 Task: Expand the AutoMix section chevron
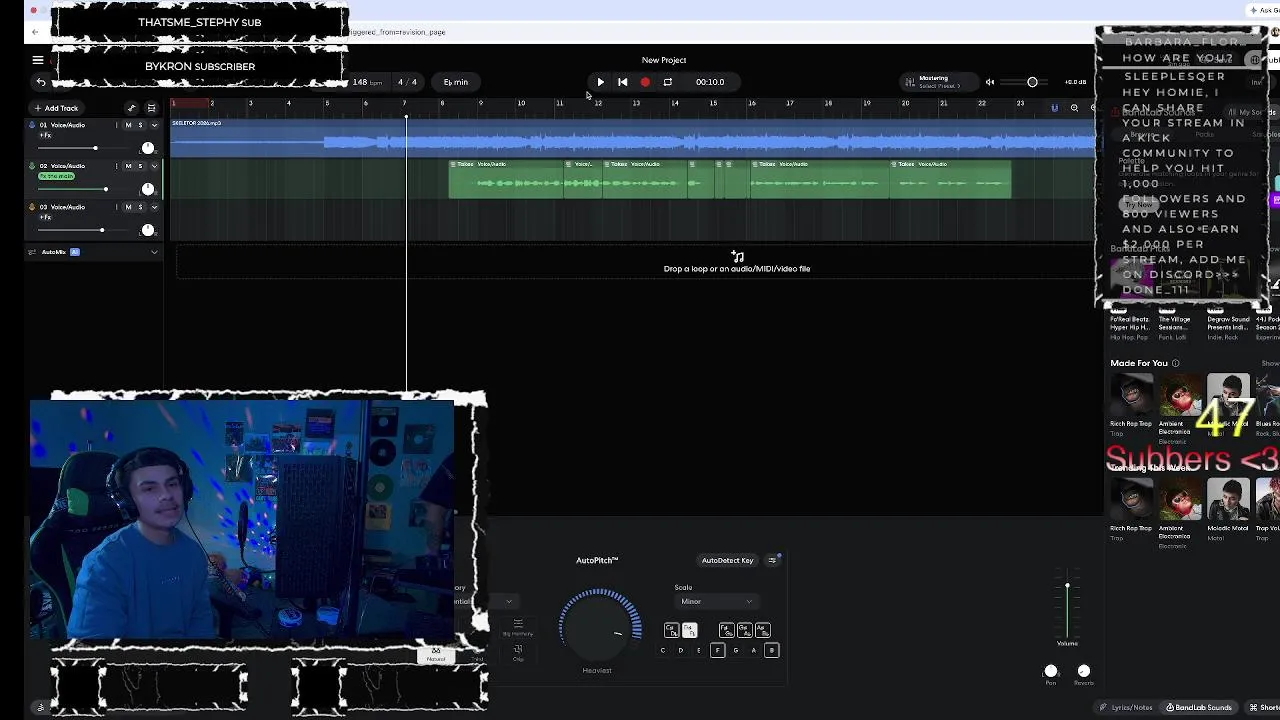154,252
